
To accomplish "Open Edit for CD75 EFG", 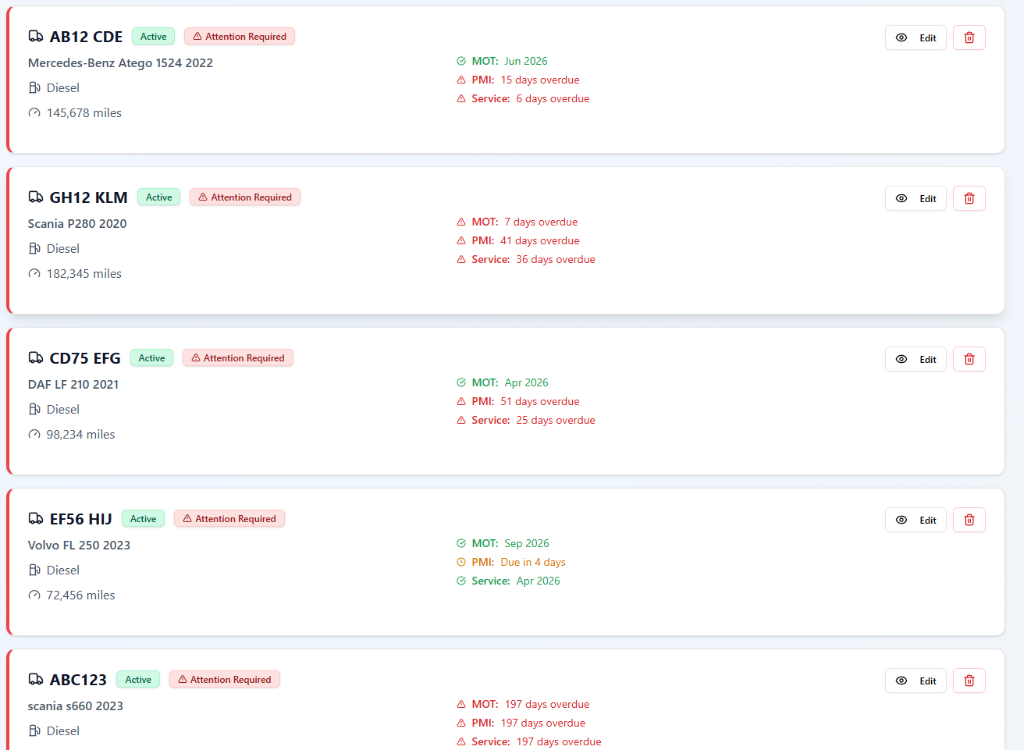I will point(916,359).
